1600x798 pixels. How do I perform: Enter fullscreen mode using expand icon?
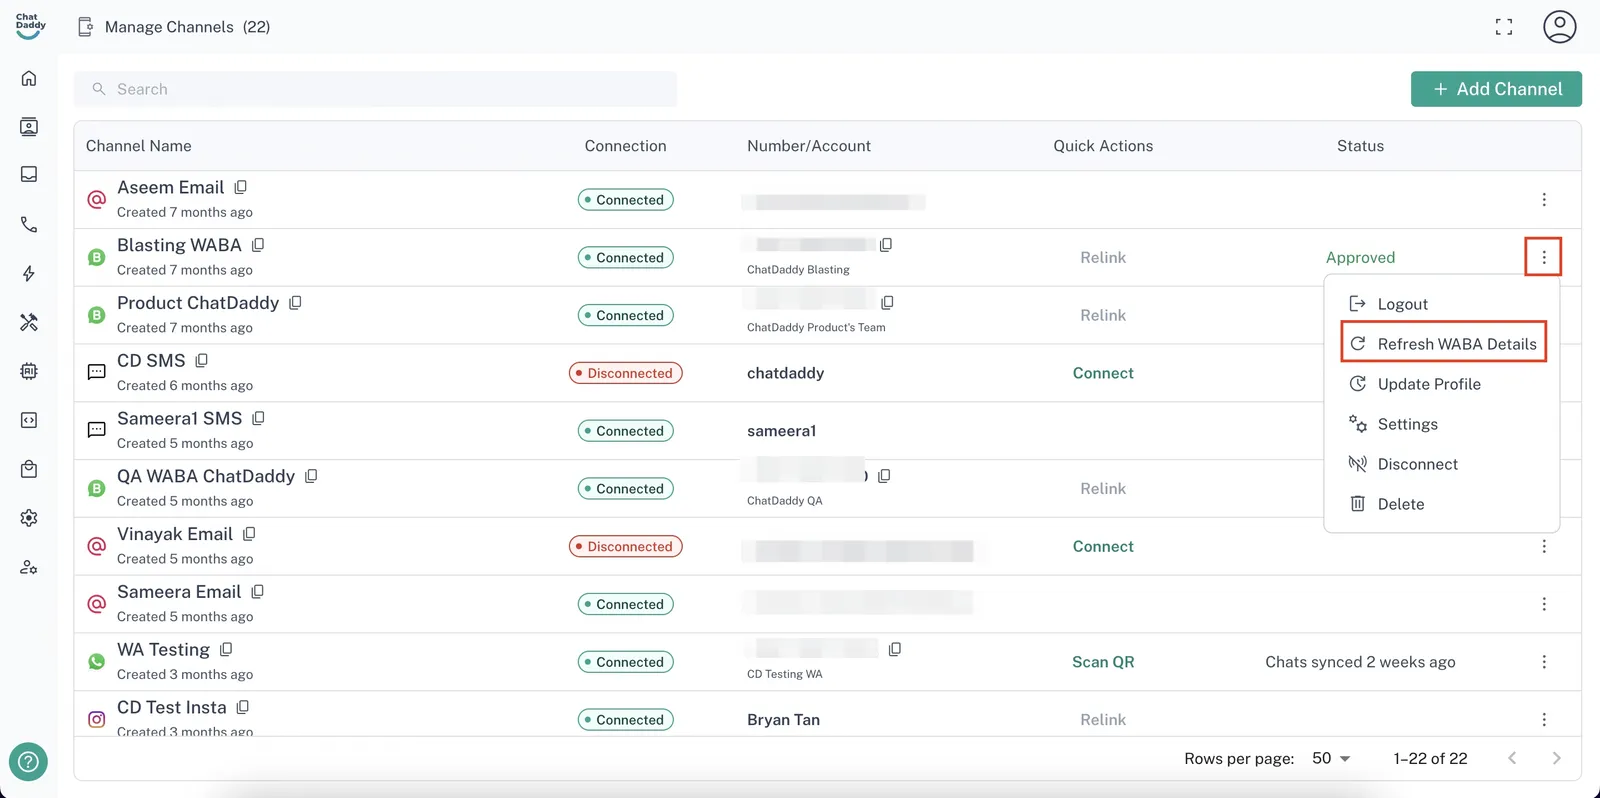click(1503, 27)
